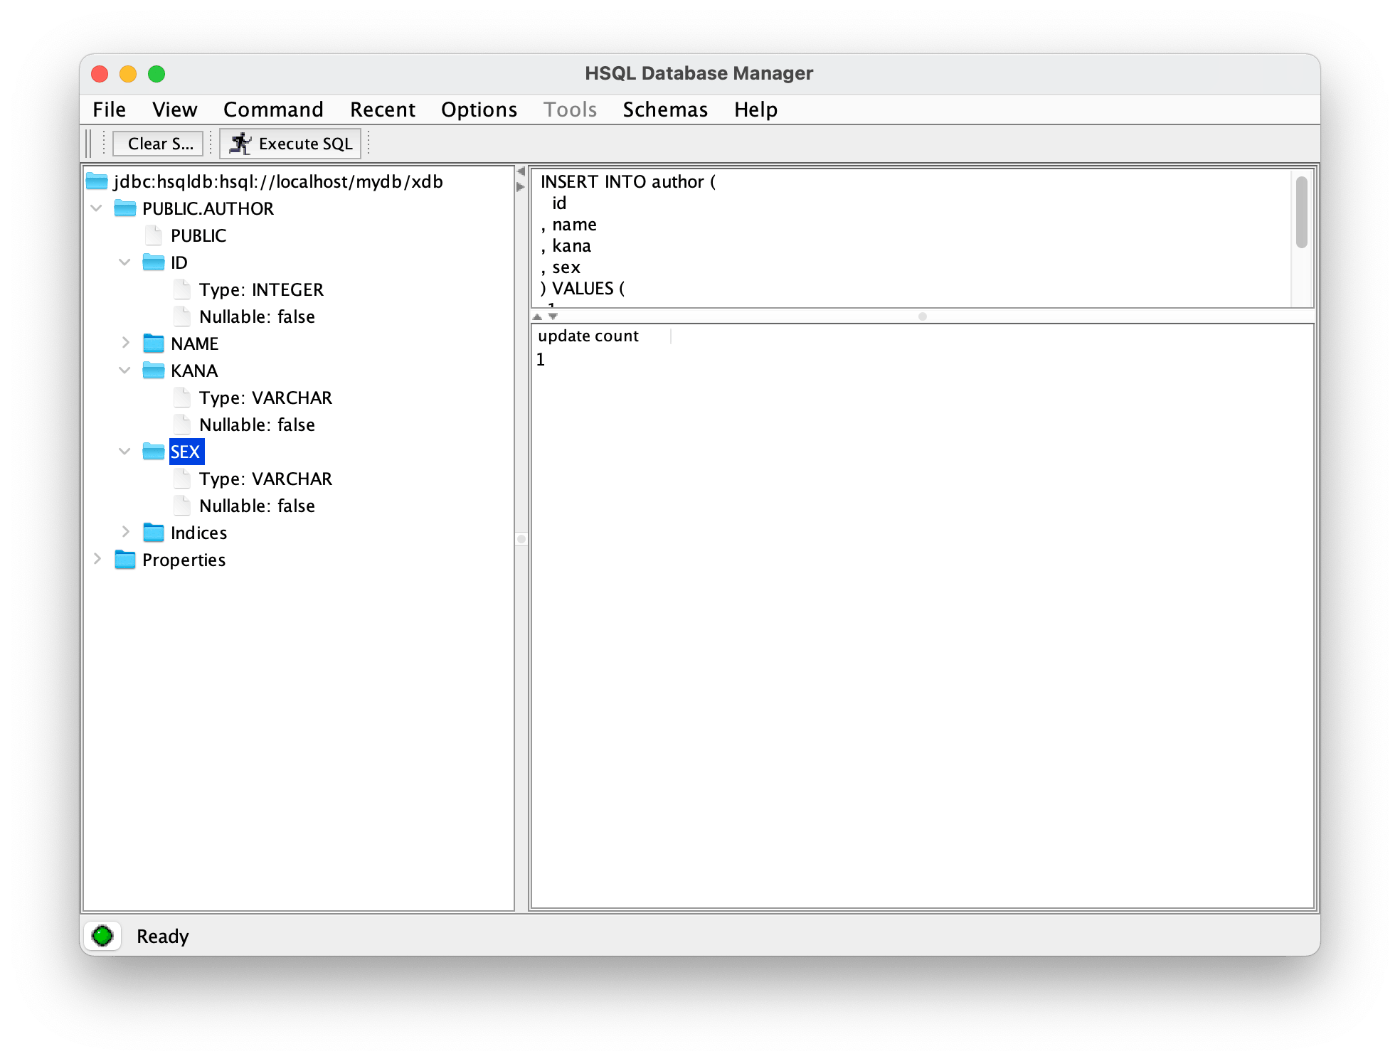
Task: Expand the NAME column node
Action: (125, 343)
